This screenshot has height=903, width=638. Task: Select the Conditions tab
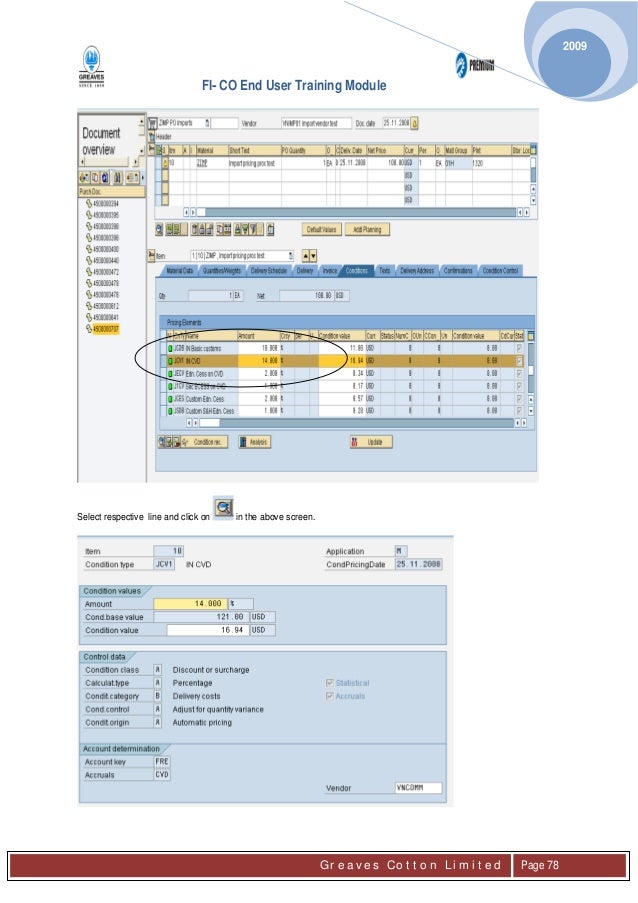(x=357, y=271)
